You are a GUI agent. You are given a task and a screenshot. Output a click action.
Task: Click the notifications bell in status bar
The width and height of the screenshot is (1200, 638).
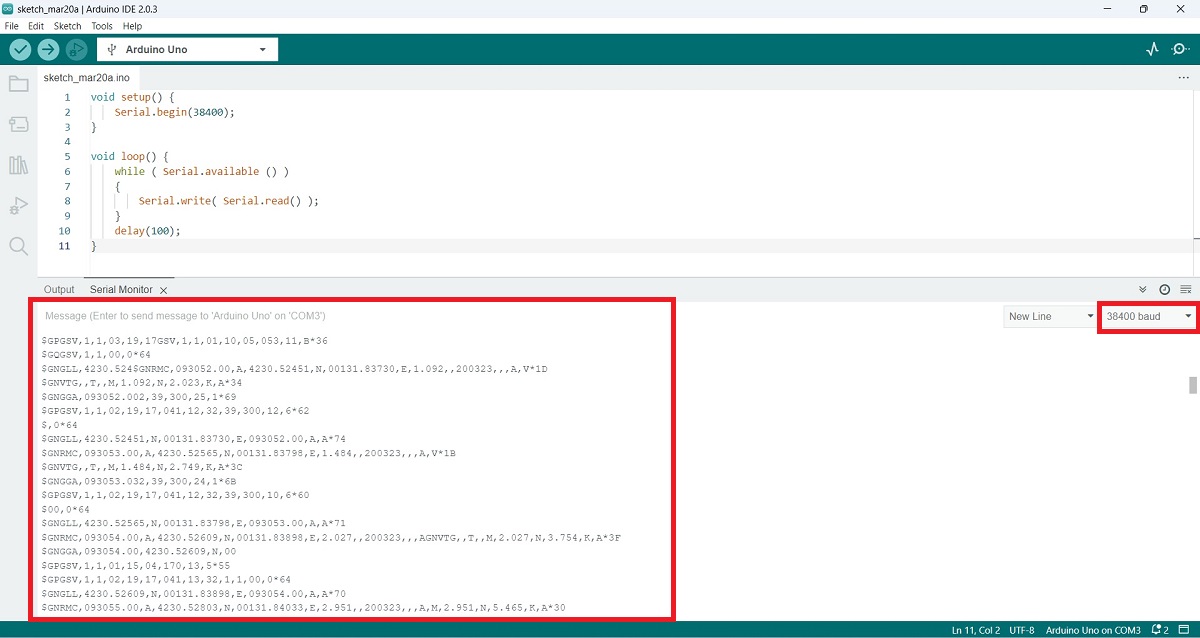click(1157, 630)
